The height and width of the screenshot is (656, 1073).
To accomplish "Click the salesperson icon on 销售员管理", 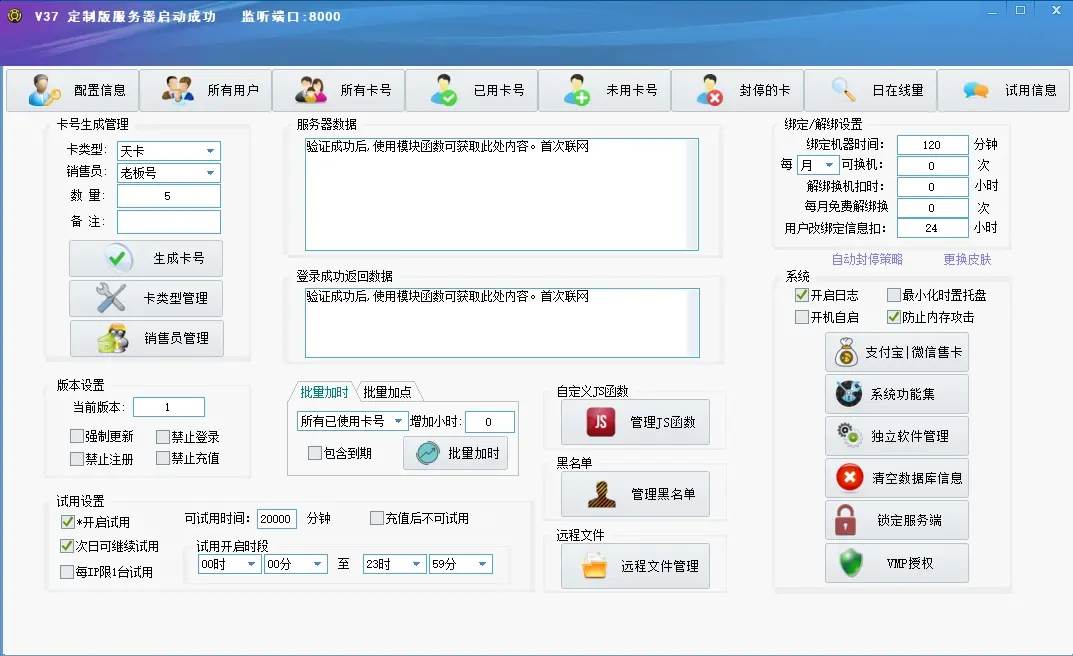I will 113,338.
